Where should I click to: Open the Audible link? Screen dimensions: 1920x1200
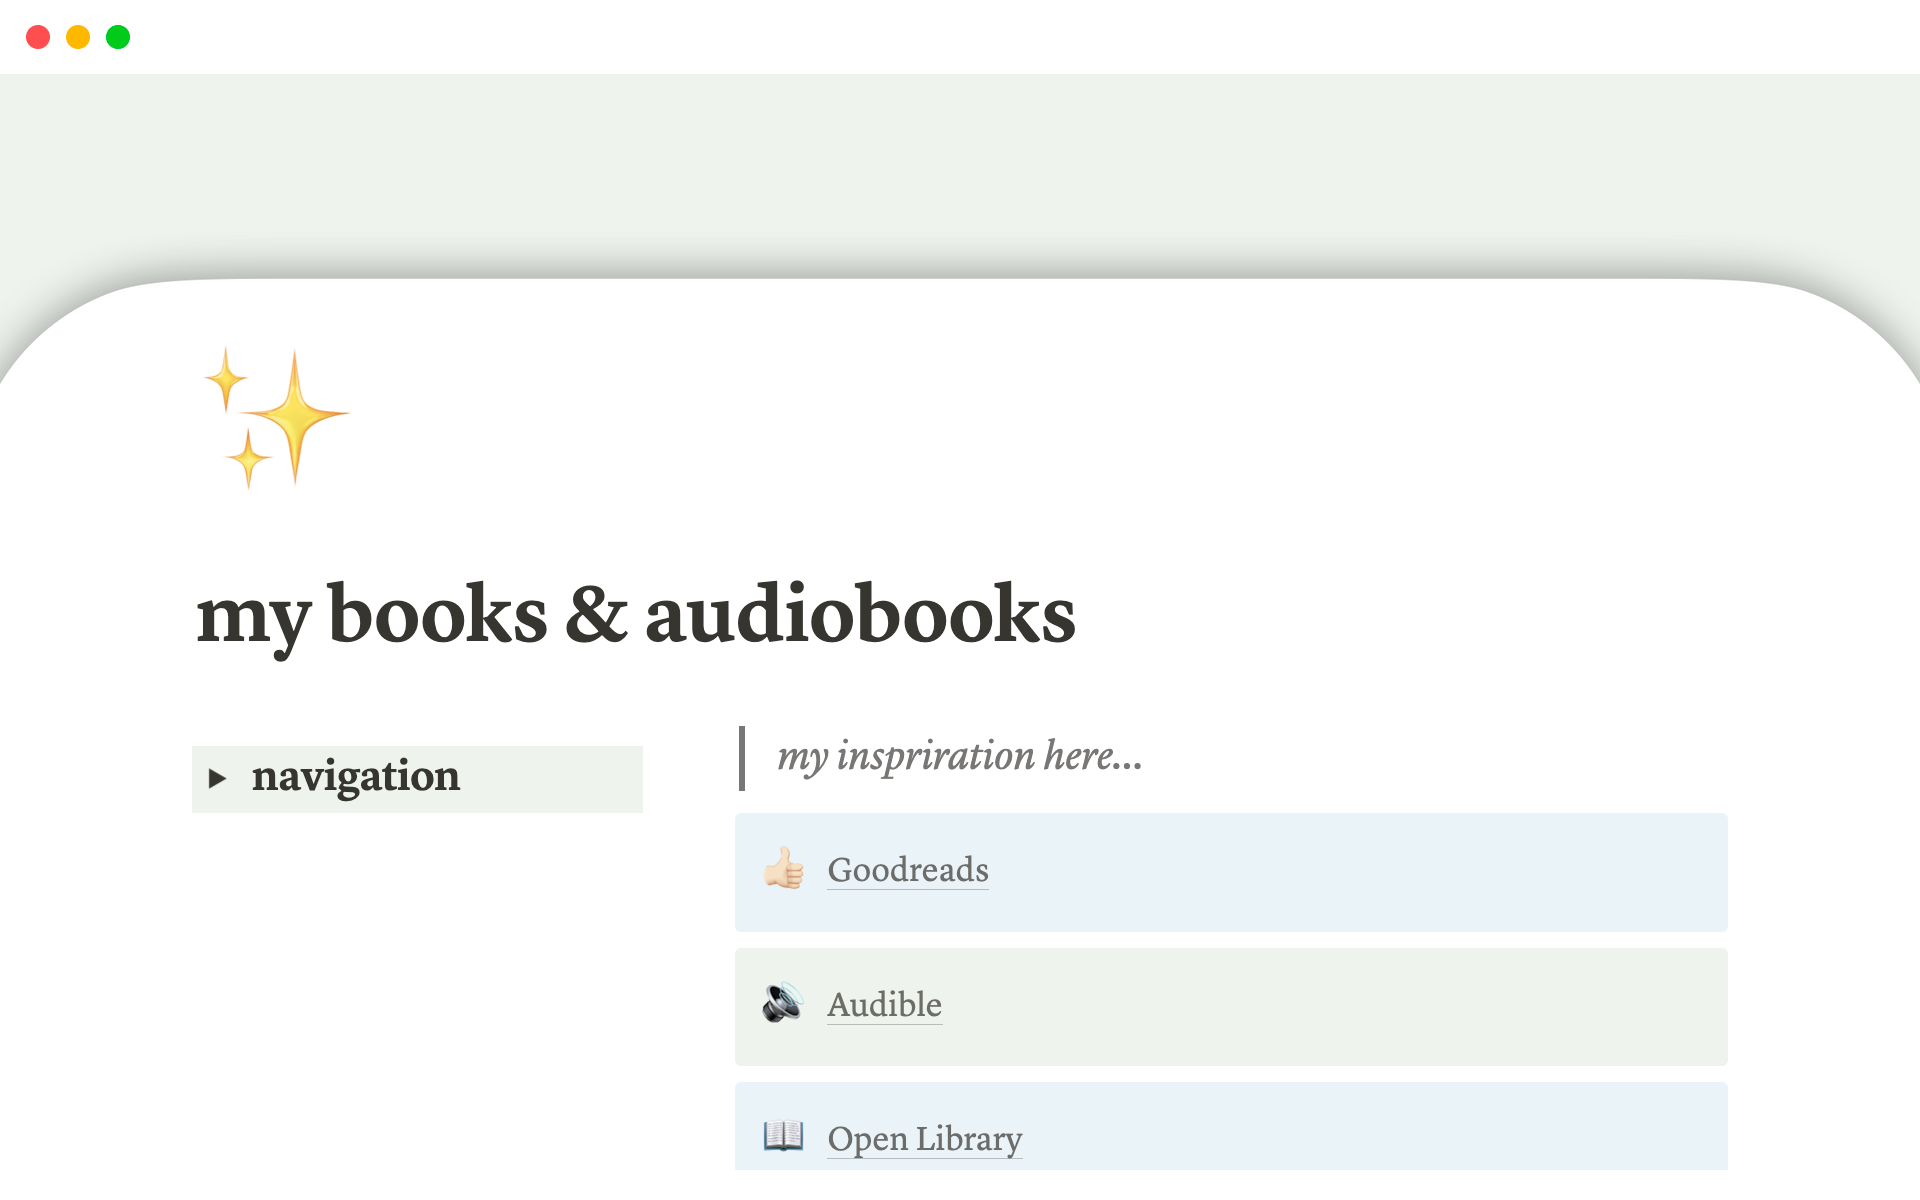click(x=884, y=1006)
